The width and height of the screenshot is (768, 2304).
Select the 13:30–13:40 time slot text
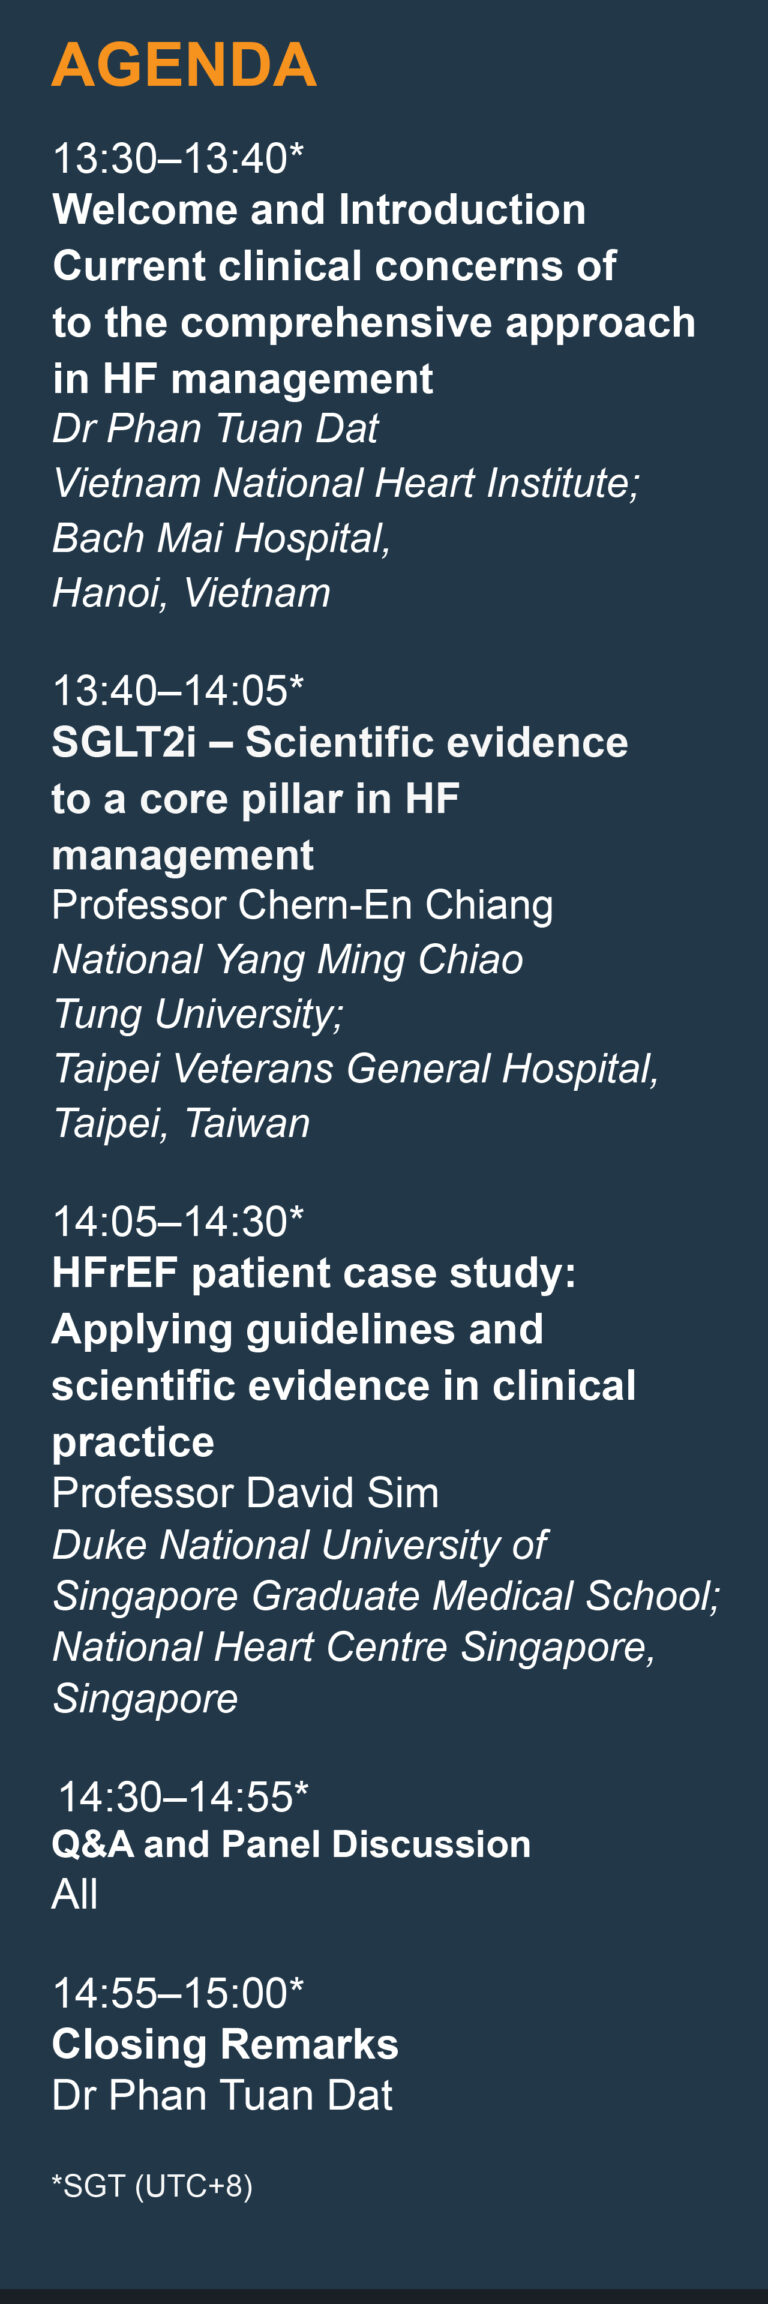178,158
